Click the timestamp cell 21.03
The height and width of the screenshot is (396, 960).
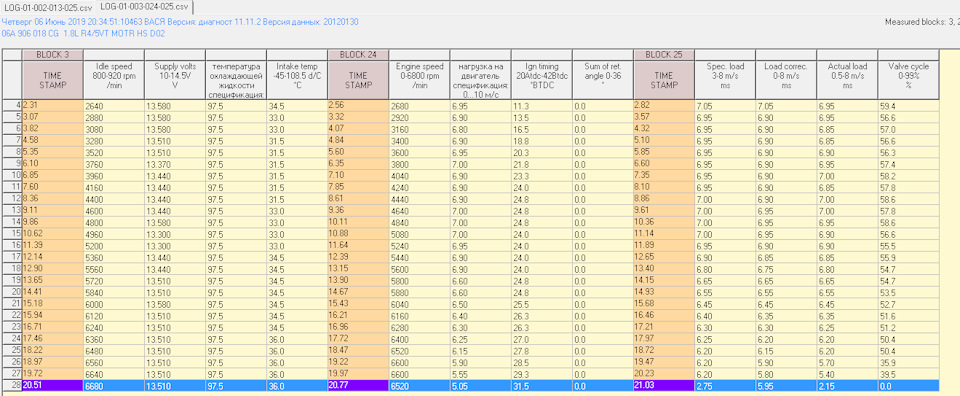tap(664, 385)
